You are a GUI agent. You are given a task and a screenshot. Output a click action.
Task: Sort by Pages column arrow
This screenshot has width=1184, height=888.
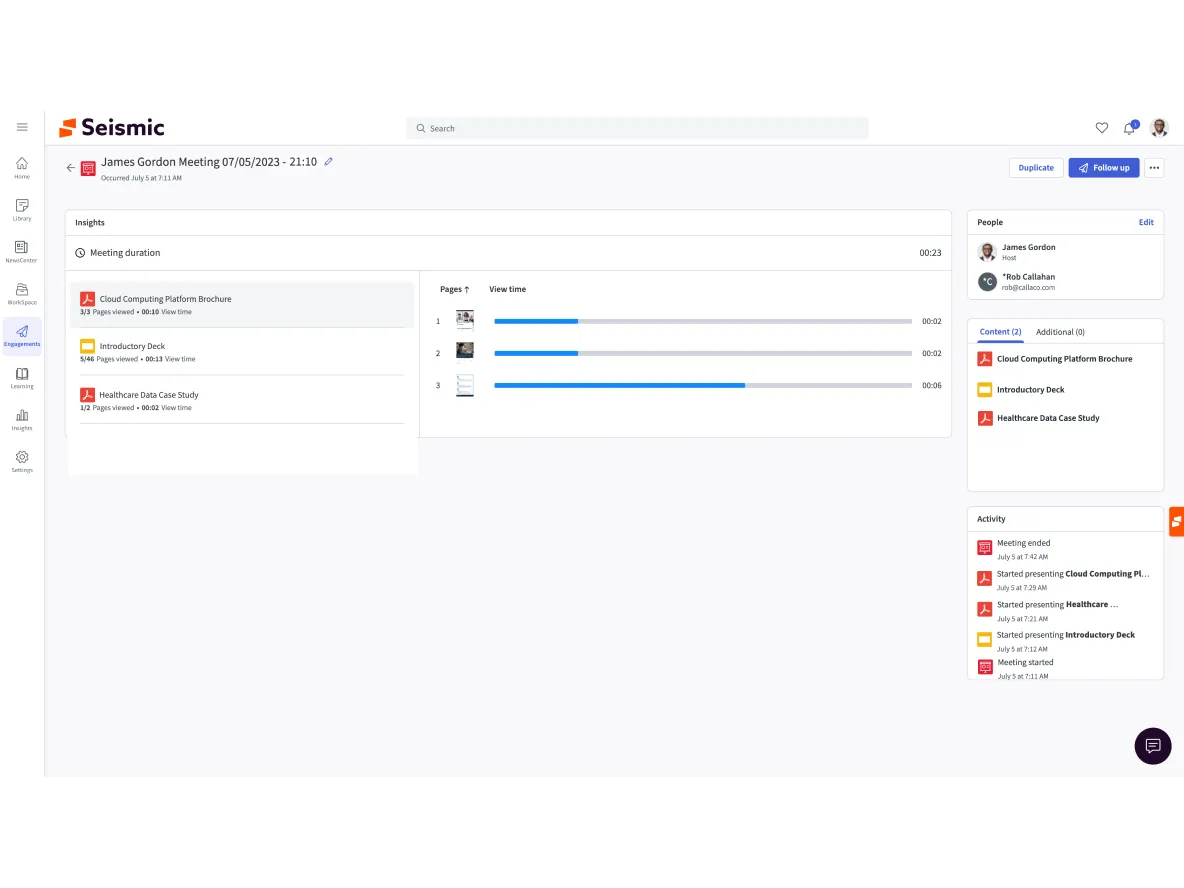coord(467,289)
